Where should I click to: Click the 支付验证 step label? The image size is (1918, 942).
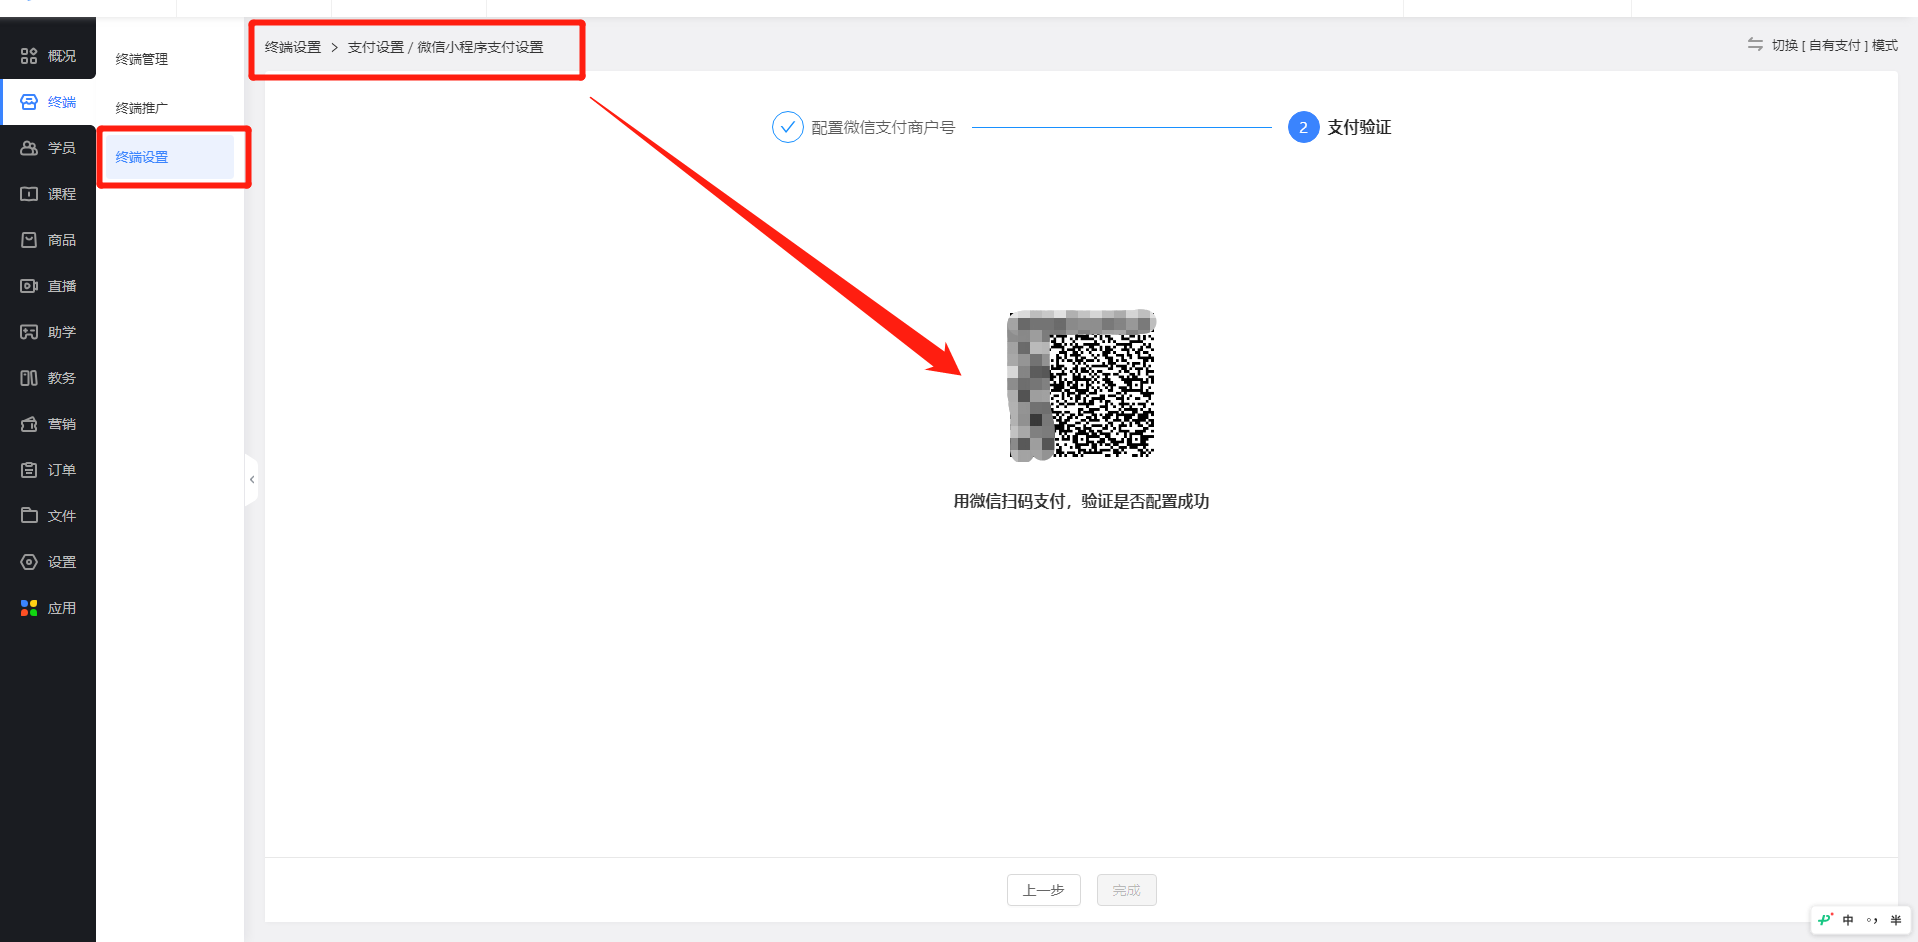click(1359, 127)
